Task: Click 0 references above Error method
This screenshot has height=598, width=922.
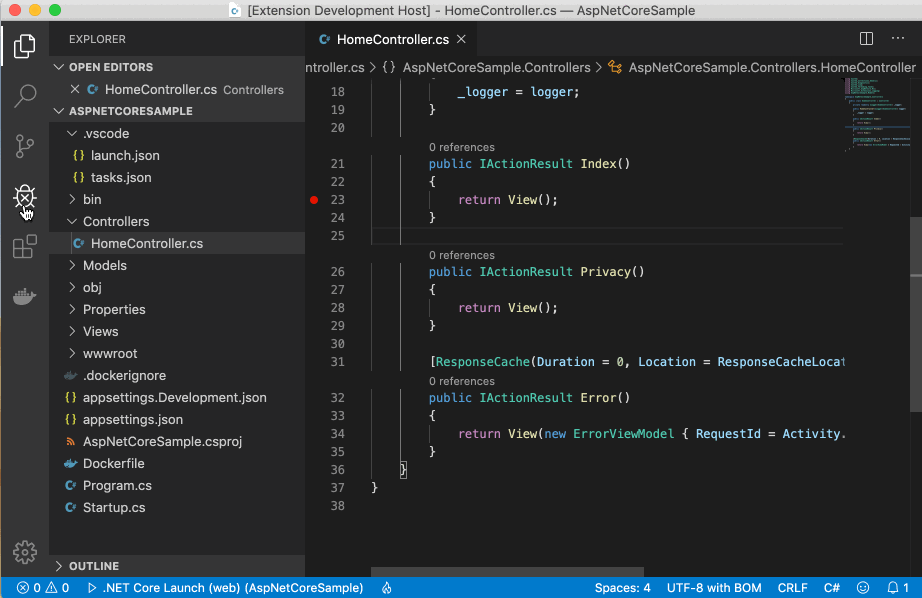Action: point(462,381)
